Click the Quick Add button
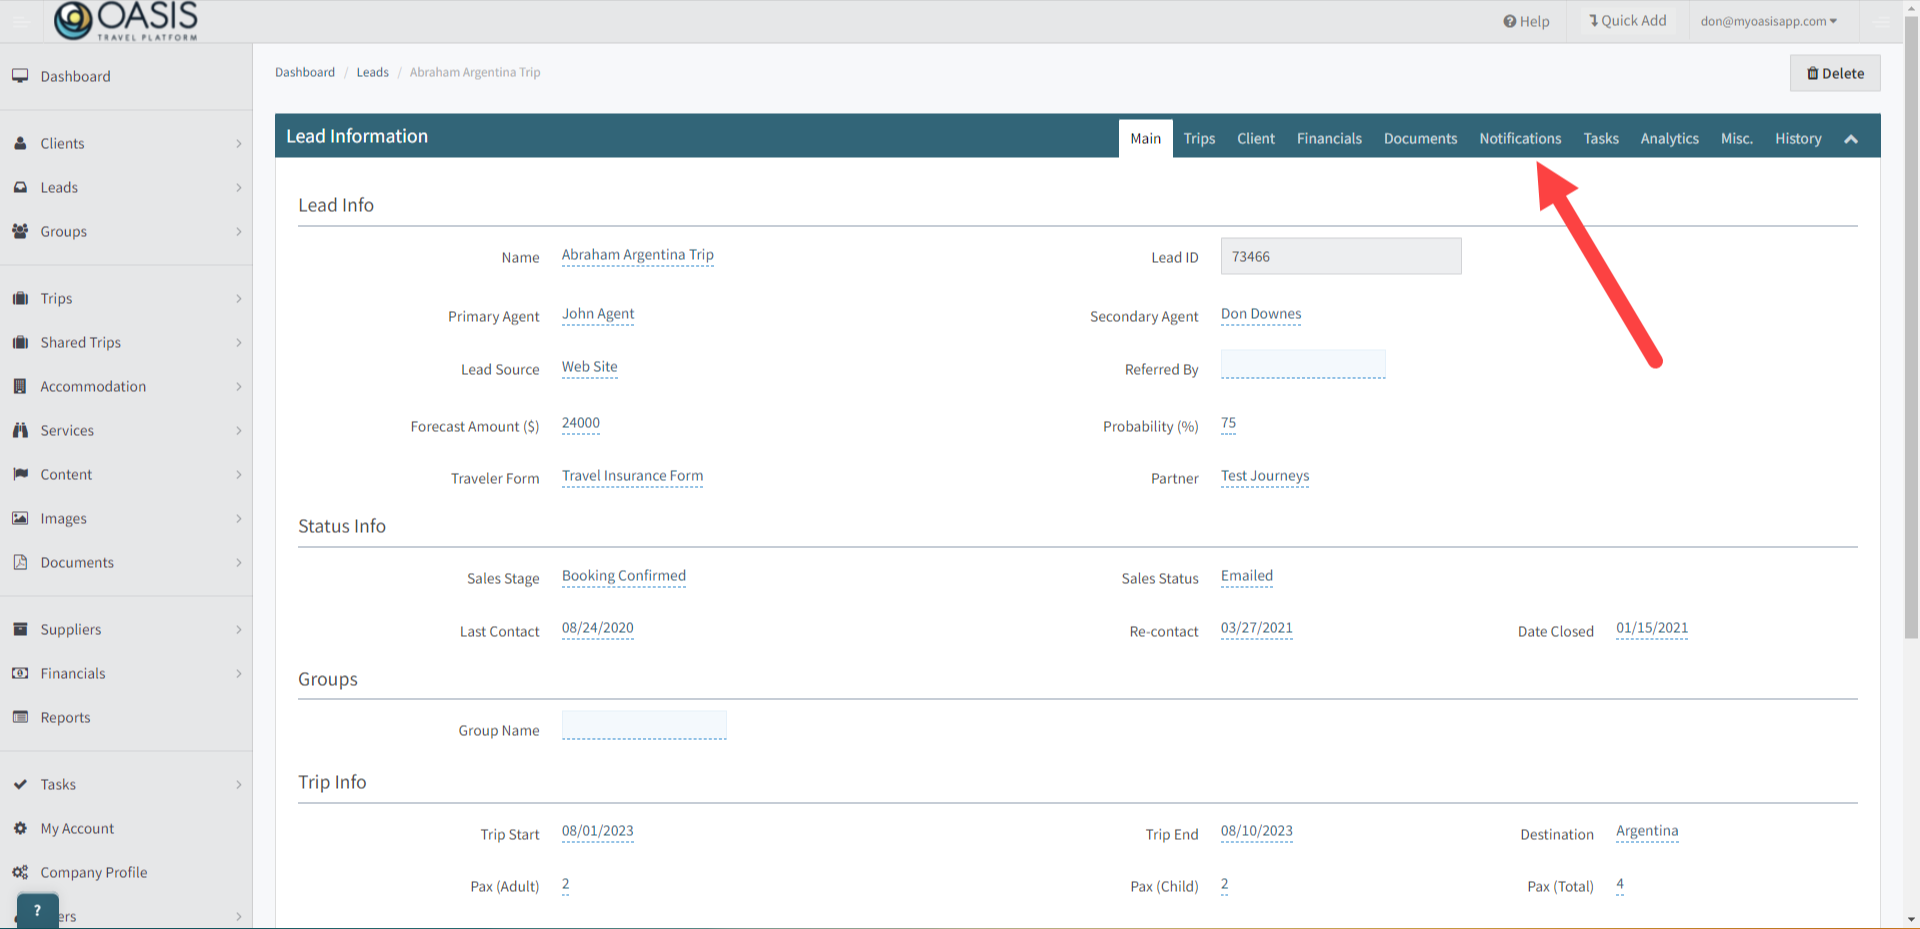Image resolution: width=1920 pixels, height=929 pixels. pos(1627,21)
